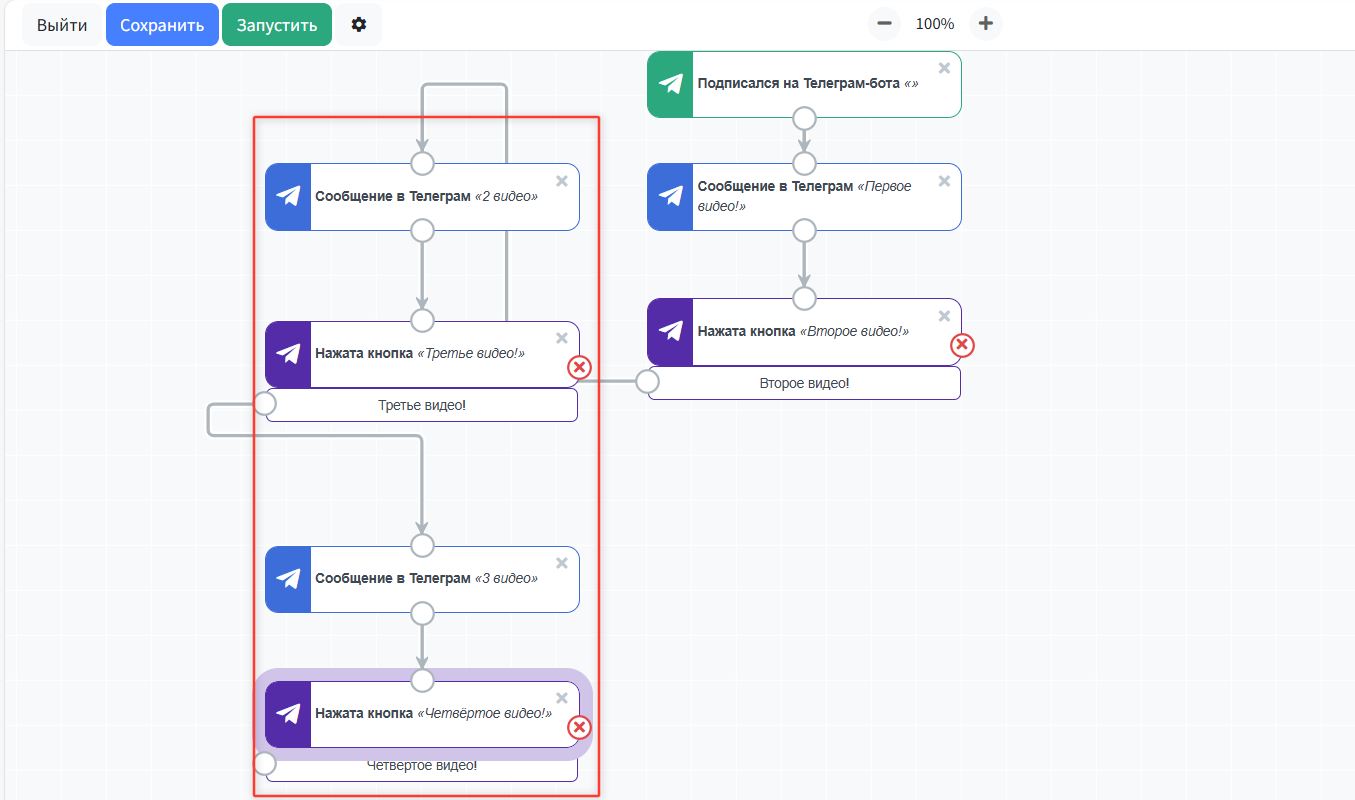
Task: Click purple icon of «Четвёртое видео!» node
Action: (x=288, y=714)
